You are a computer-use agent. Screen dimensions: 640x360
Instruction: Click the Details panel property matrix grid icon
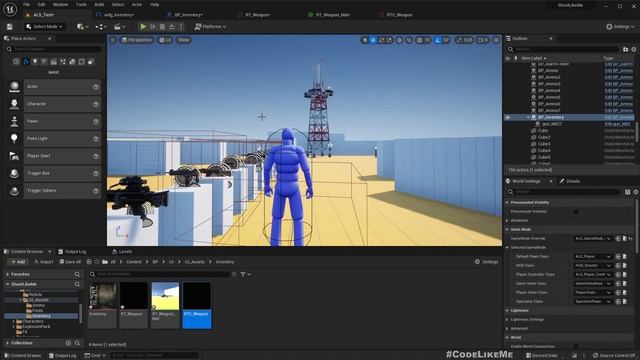click(627, 192)
